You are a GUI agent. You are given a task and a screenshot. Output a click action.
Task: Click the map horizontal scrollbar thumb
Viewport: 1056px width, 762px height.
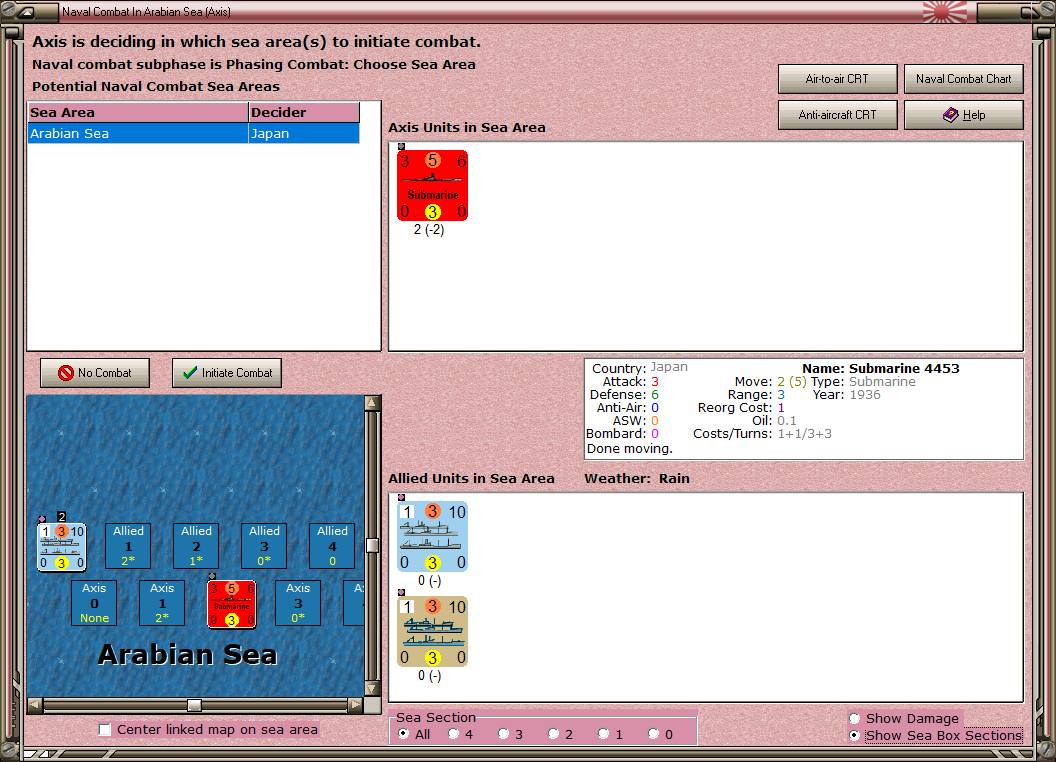click(194, 705)
